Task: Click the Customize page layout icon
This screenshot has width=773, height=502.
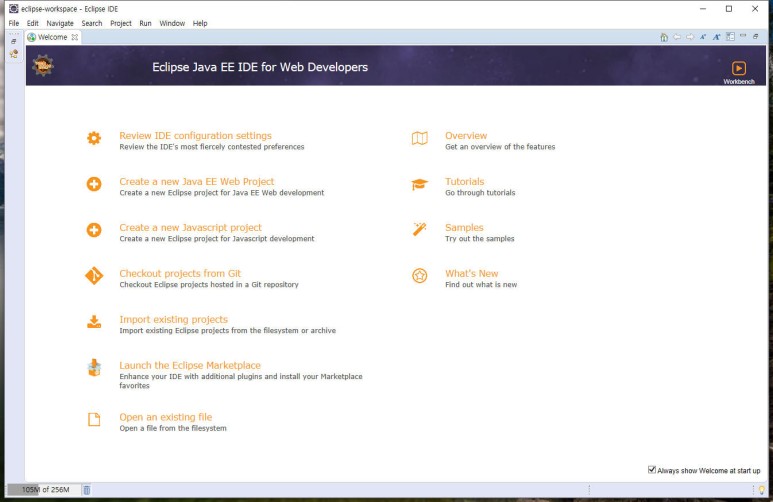Action: click(x=730, y=37)
